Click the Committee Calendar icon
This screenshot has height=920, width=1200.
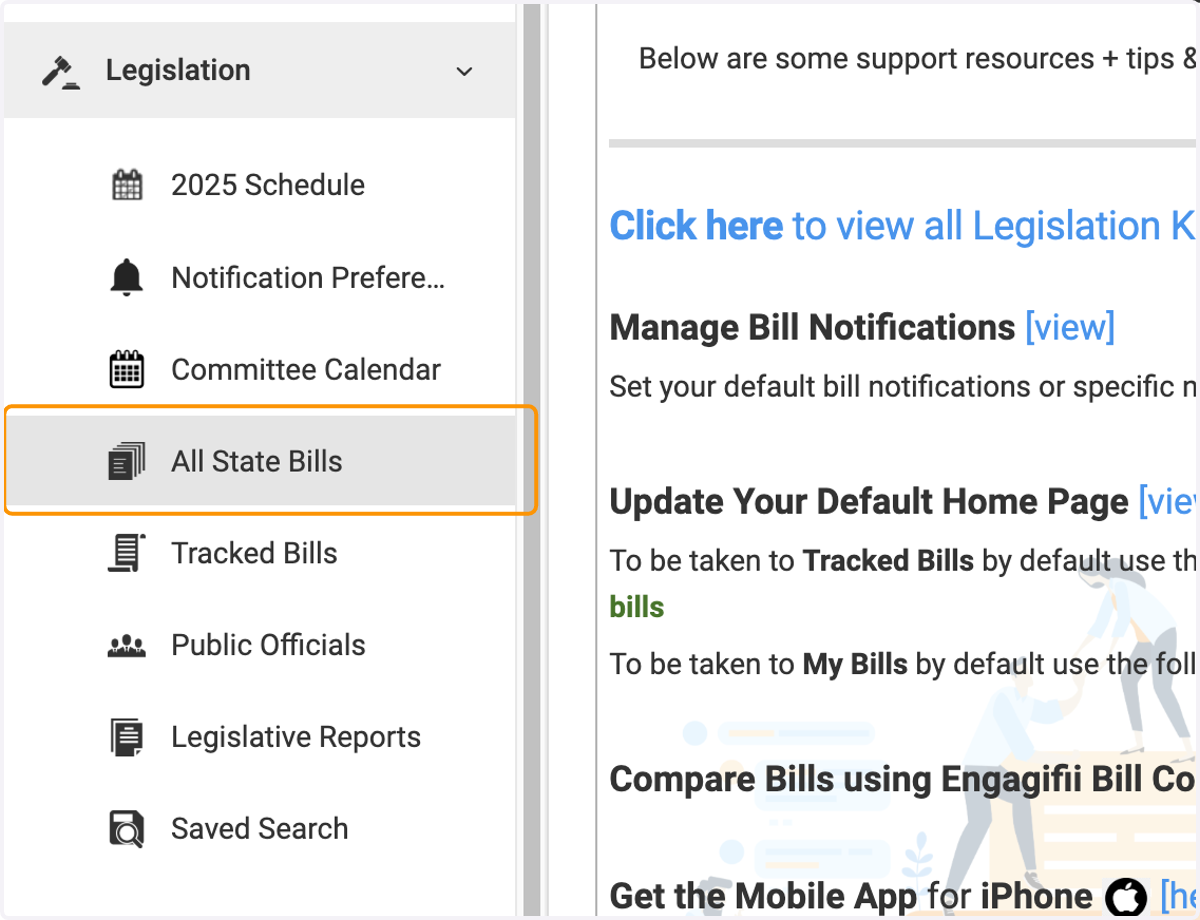(127, 369)
